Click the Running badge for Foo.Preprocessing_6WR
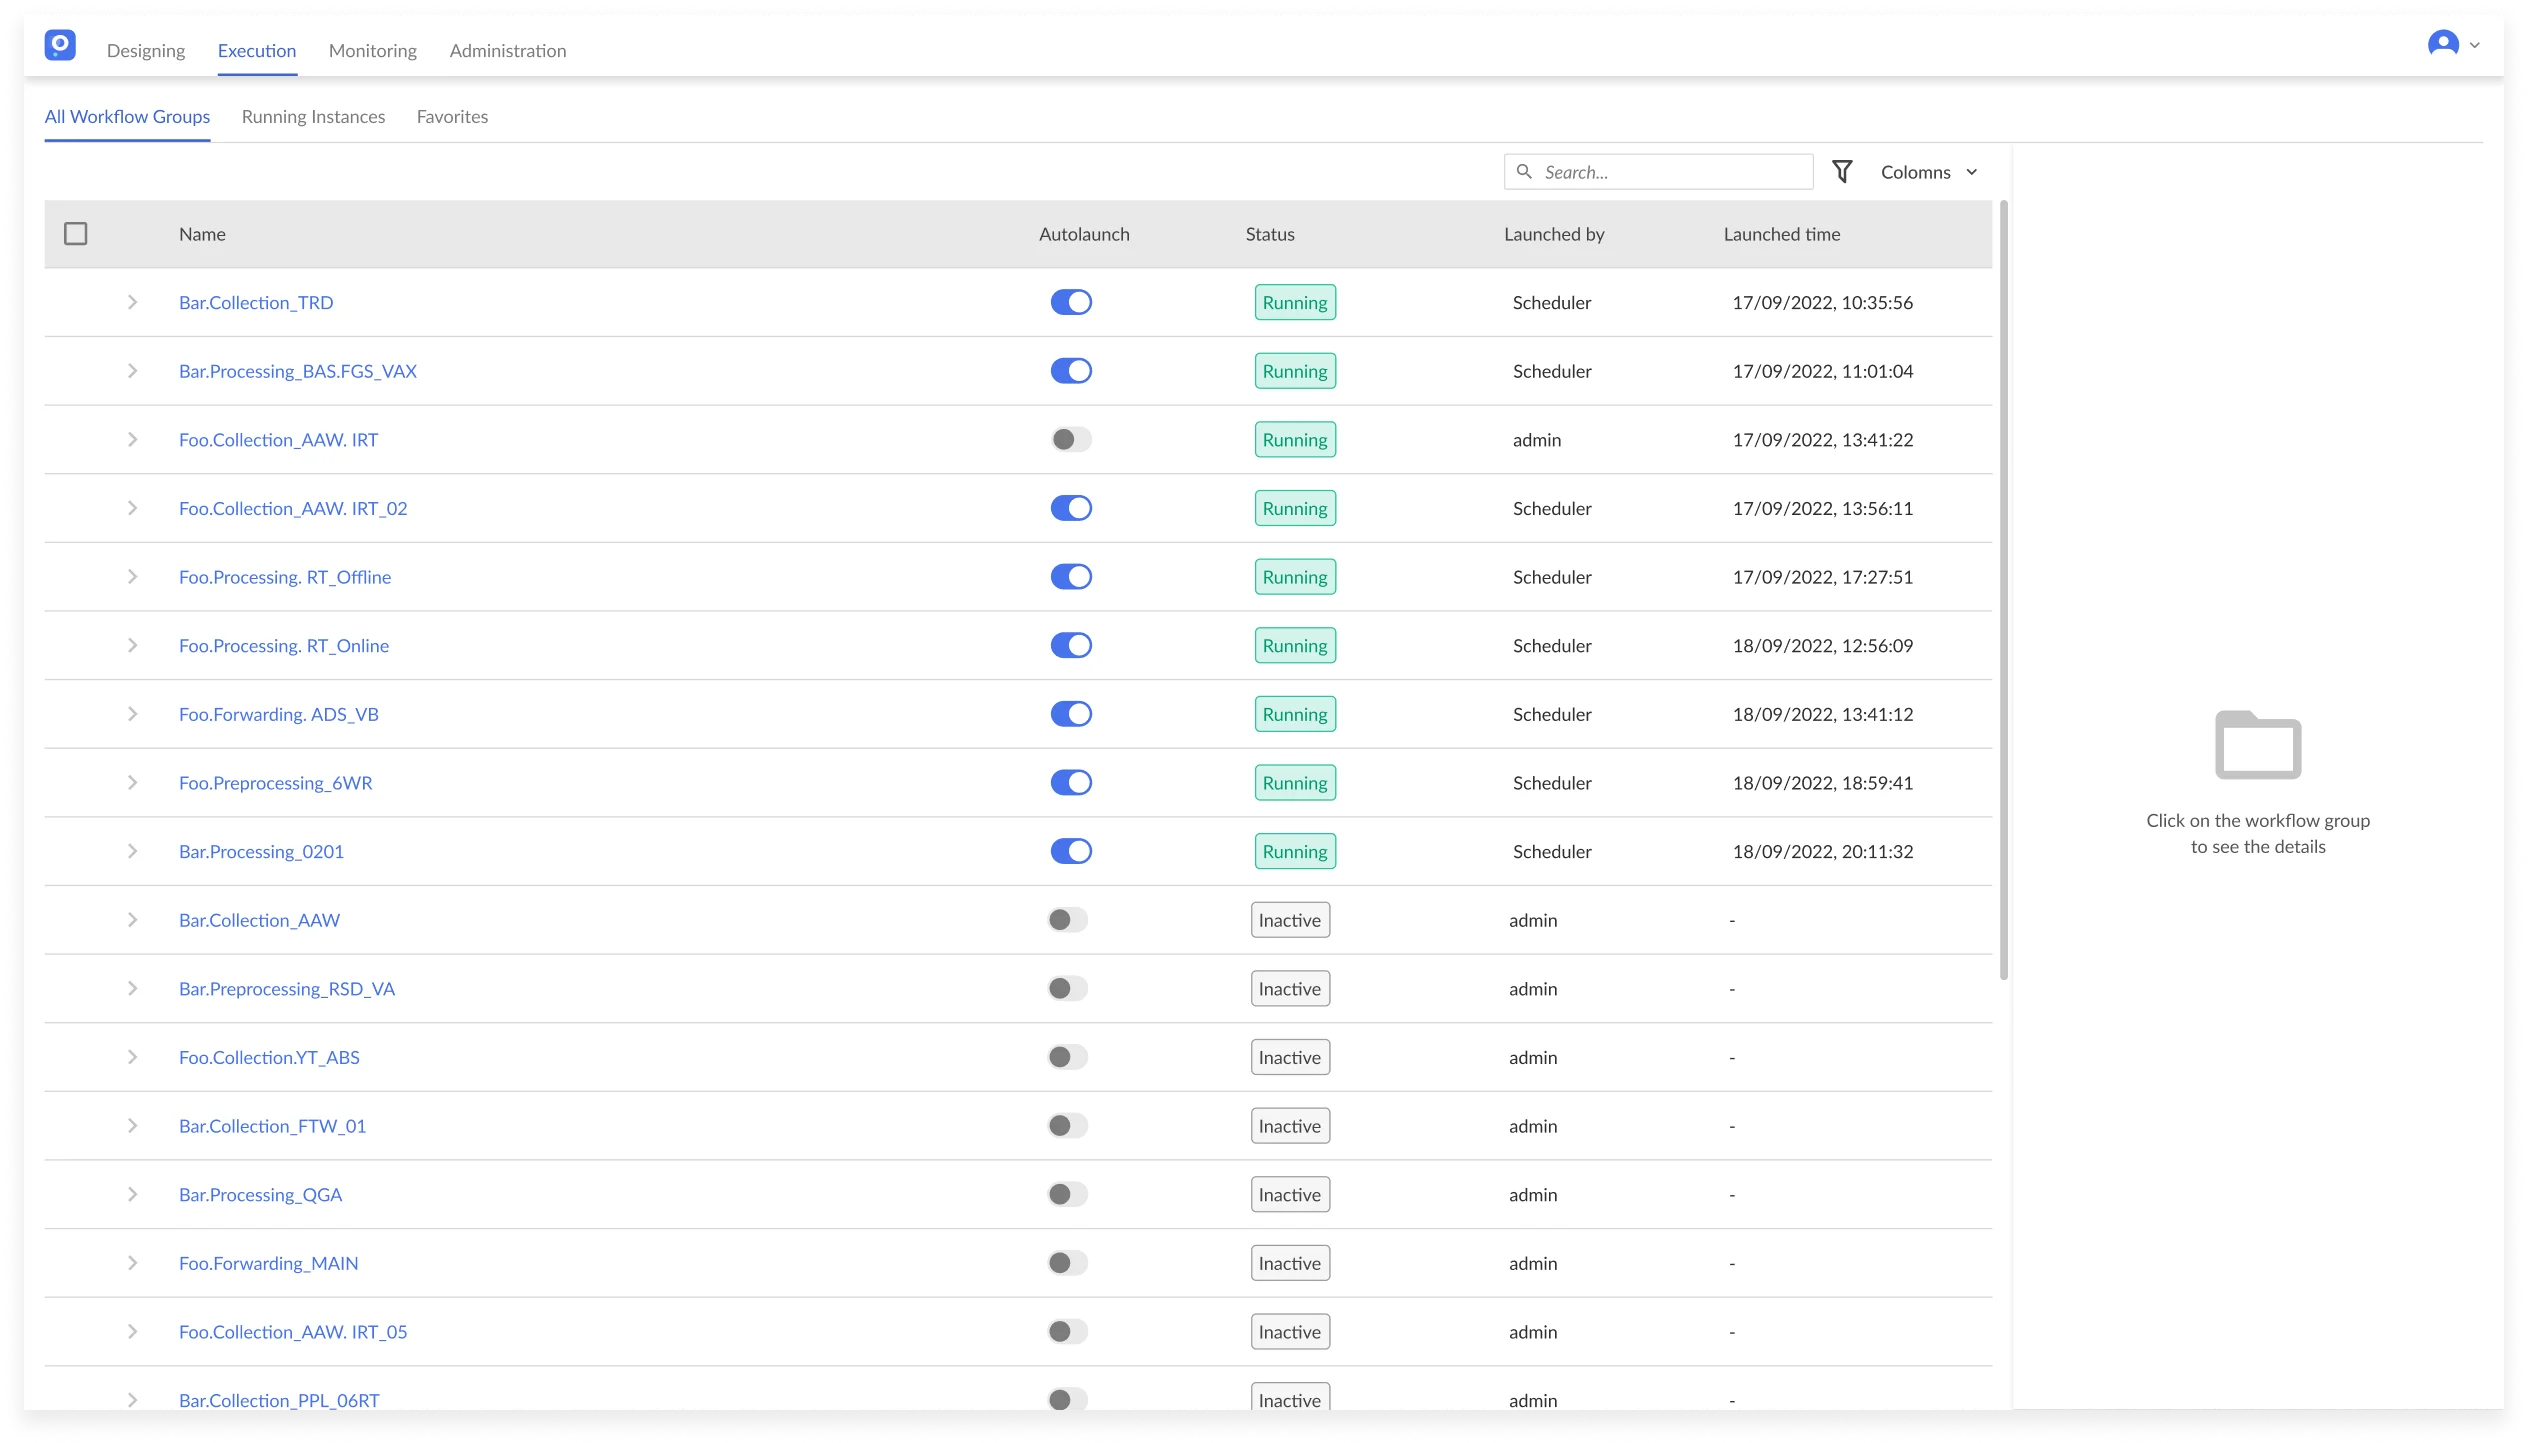Screen dimensions: 2528x1443 point(1295,783)
